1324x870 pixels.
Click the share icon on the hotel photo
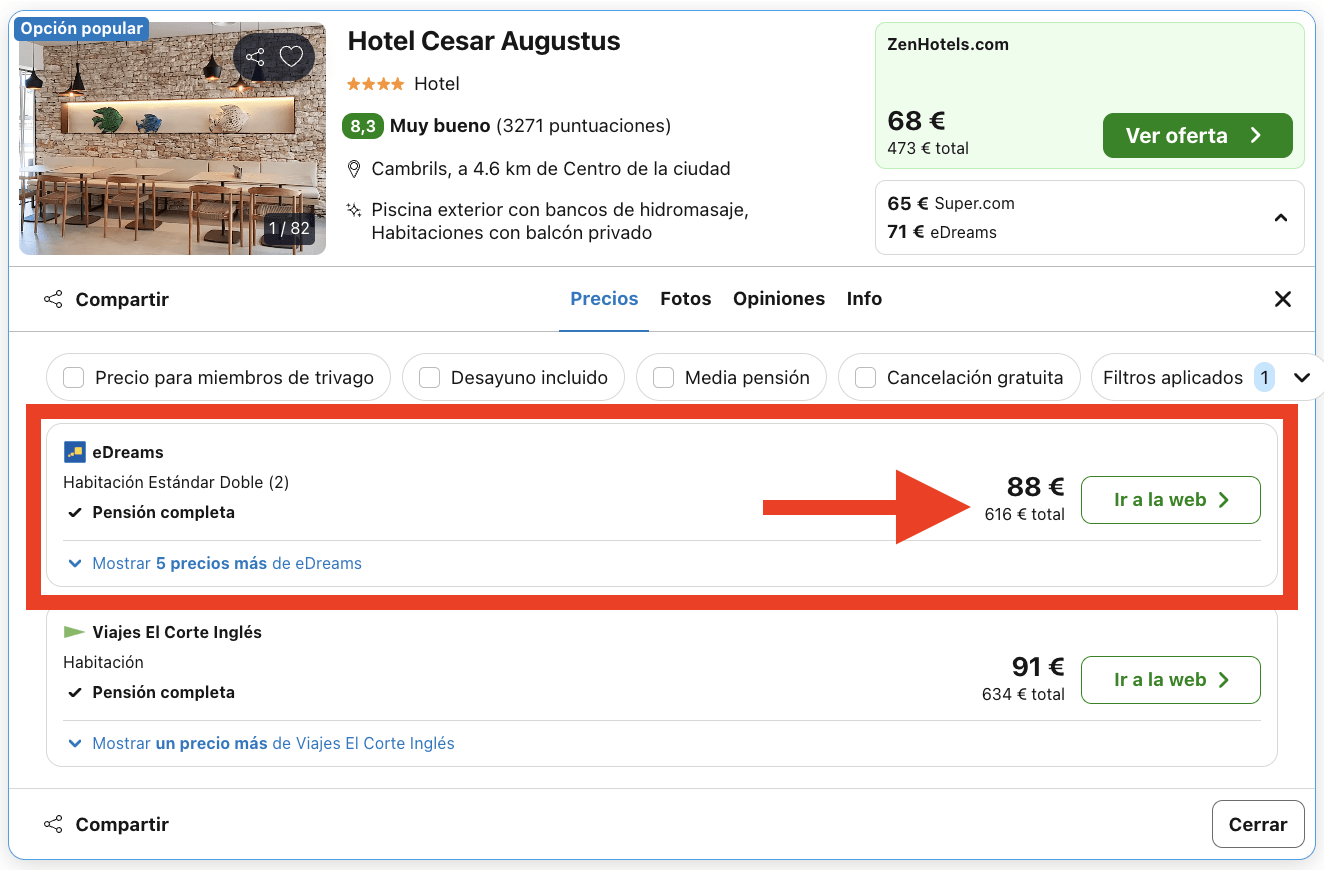click(x=256, y=57)
